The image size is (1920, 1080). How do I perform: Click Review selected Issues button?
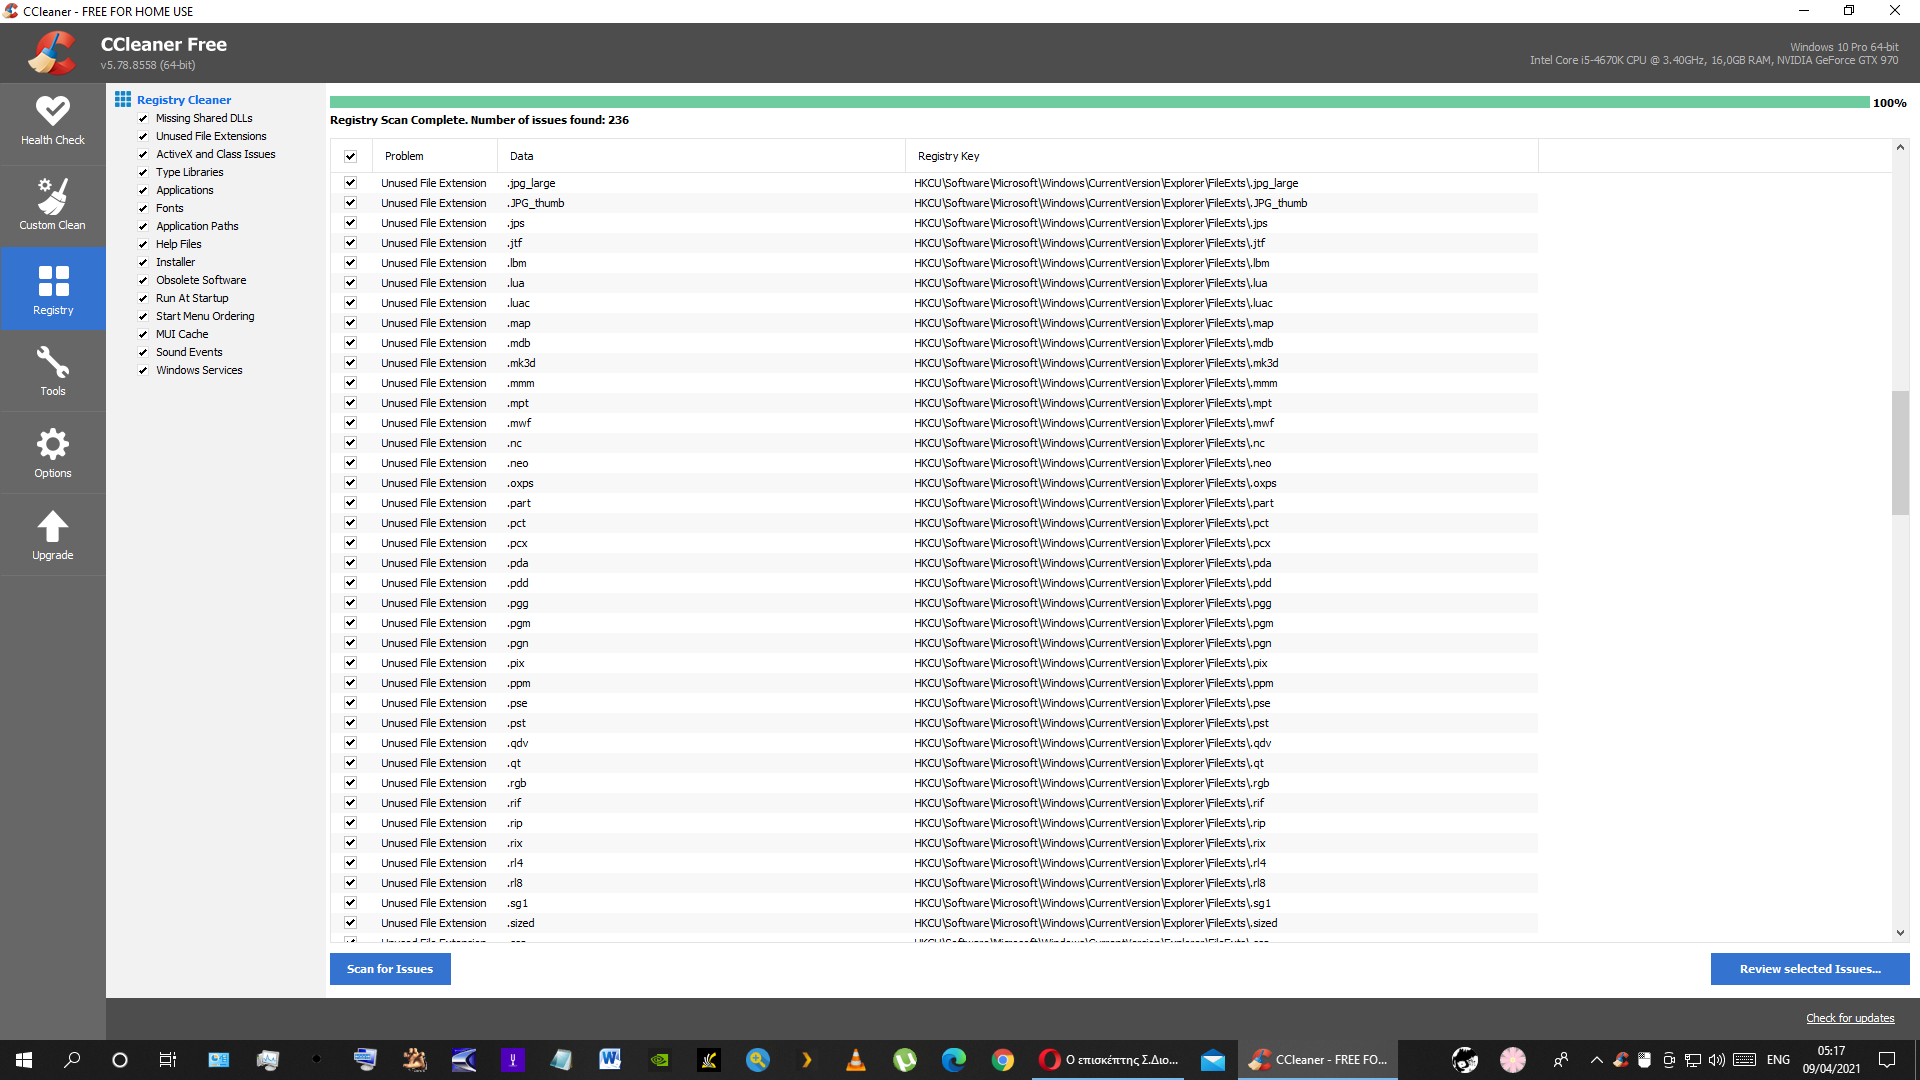(x=1810, y=969)
